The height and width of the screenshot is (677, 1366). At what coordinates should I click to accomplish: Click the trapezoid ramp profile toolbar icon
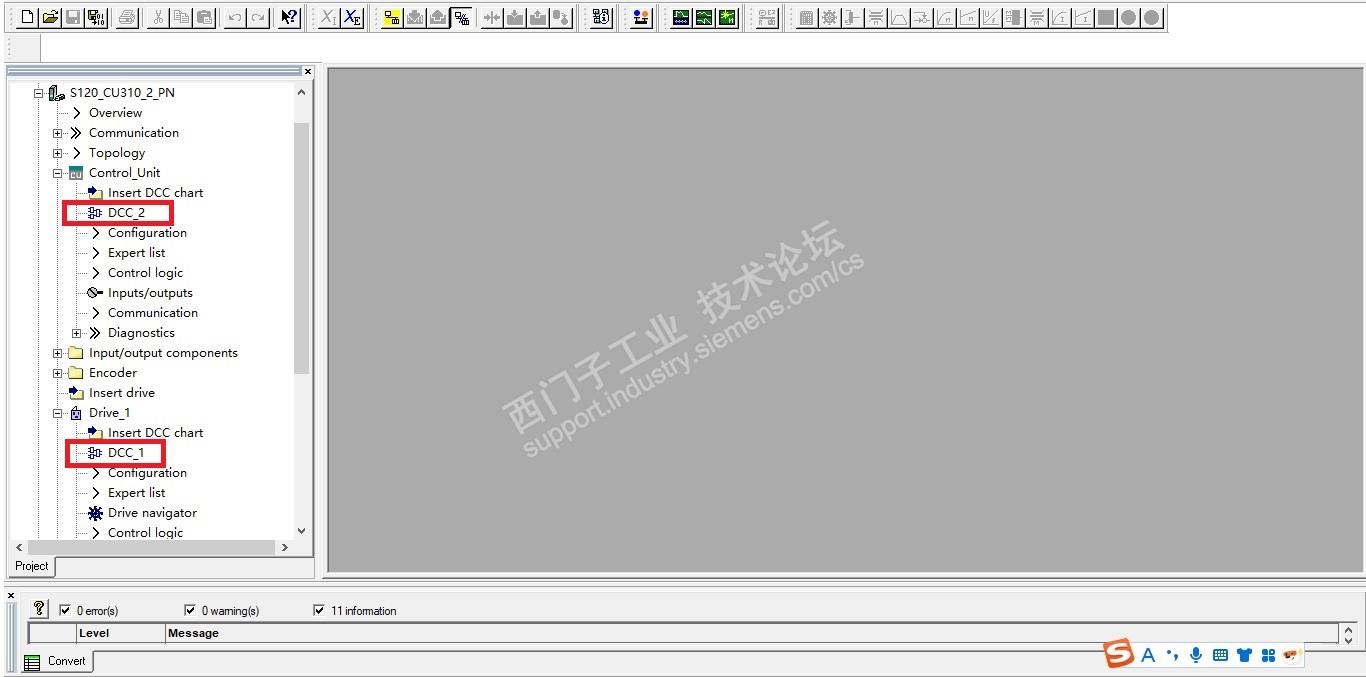click(x=898, y=17)
